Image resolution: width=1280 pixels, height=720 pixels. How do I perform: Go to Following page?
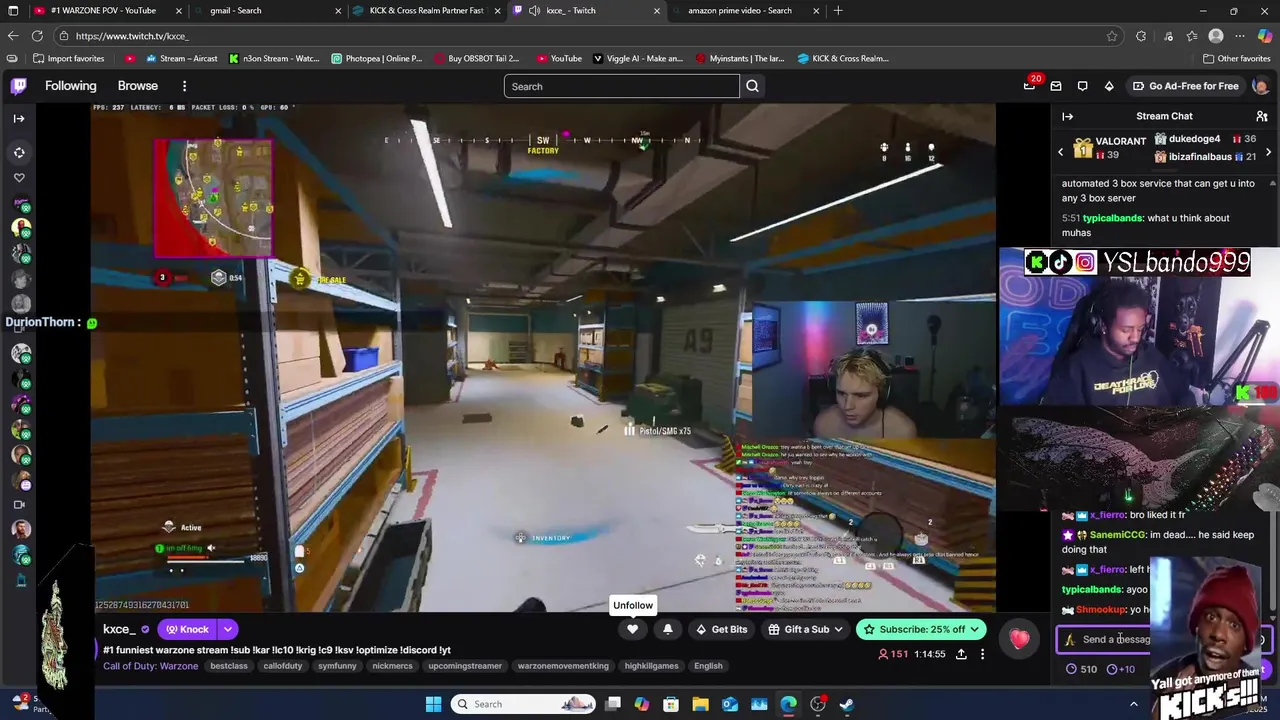pyautogui.click(x=71, y=86)
